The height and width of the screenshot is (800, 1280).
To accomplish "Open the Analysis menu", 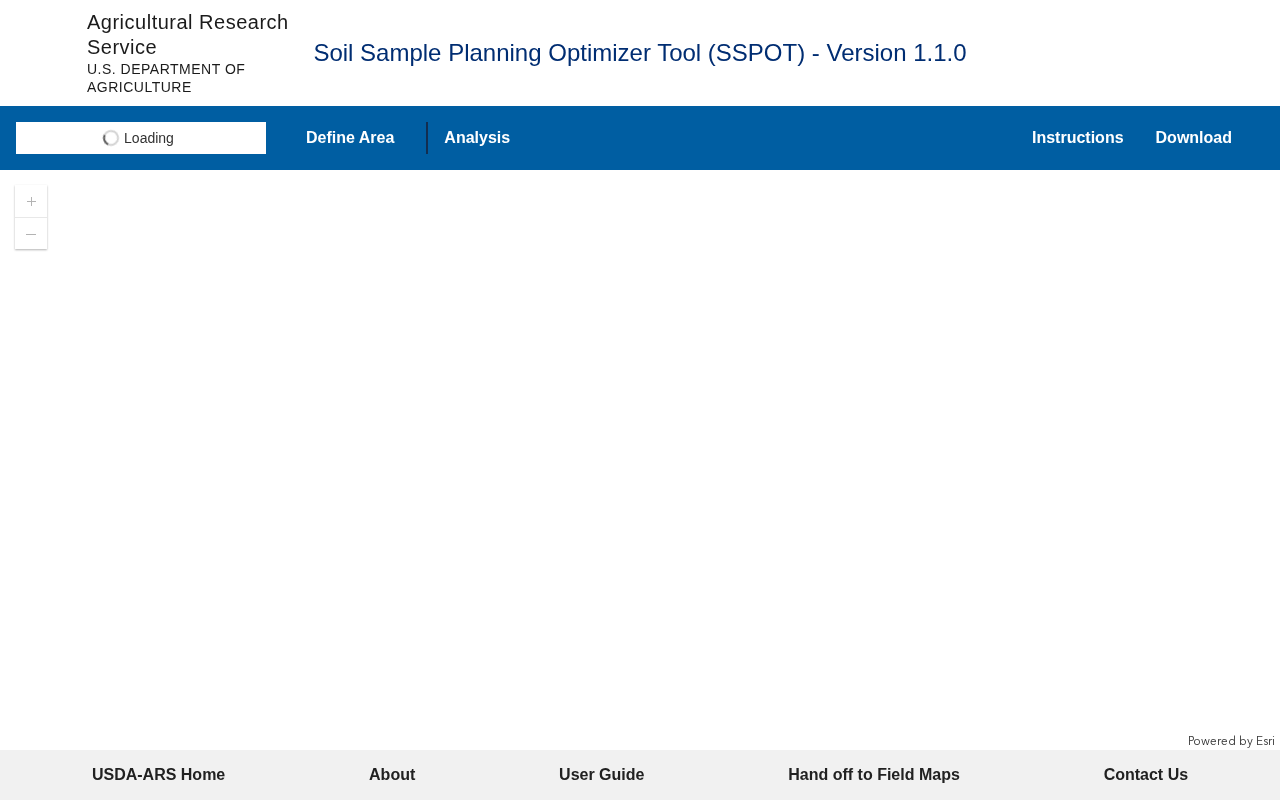I will [x=477, y=138].
